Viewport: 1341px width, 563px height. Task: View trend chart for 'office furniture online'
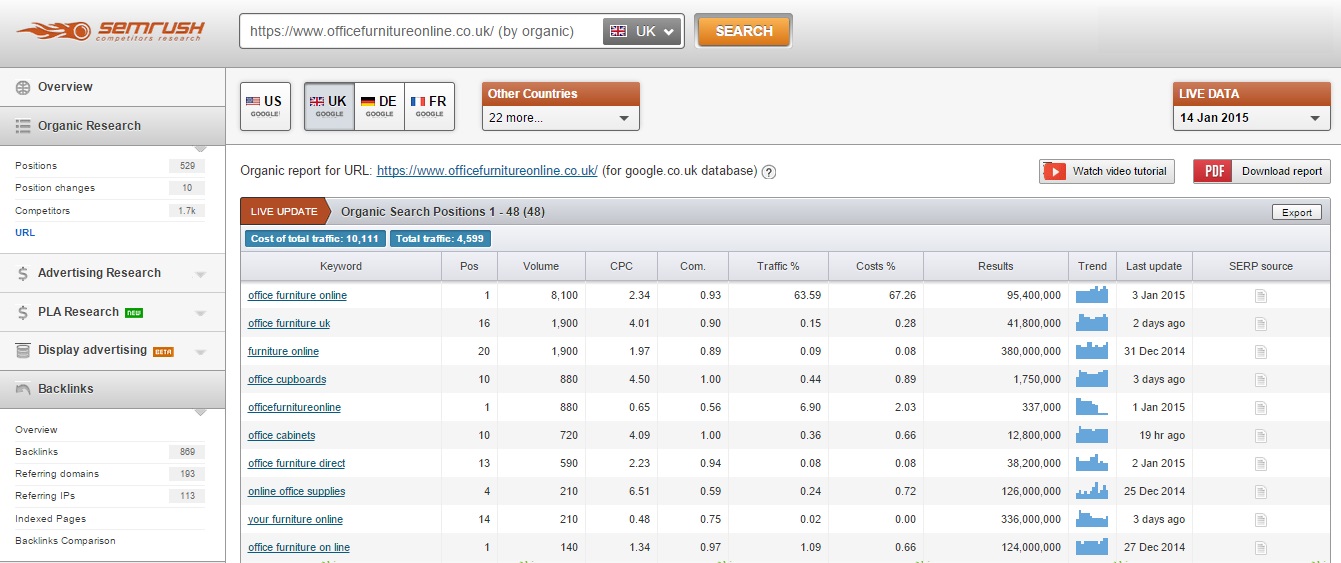click(1092, 295)
